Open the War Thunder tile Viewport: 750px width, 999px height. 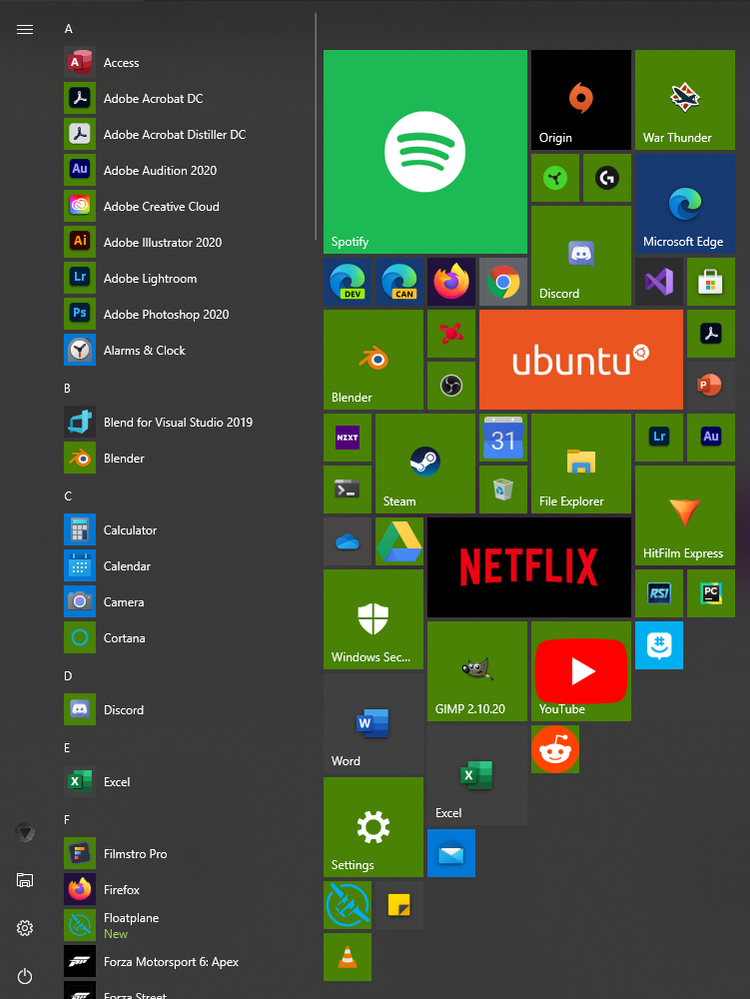click(685, 100)
